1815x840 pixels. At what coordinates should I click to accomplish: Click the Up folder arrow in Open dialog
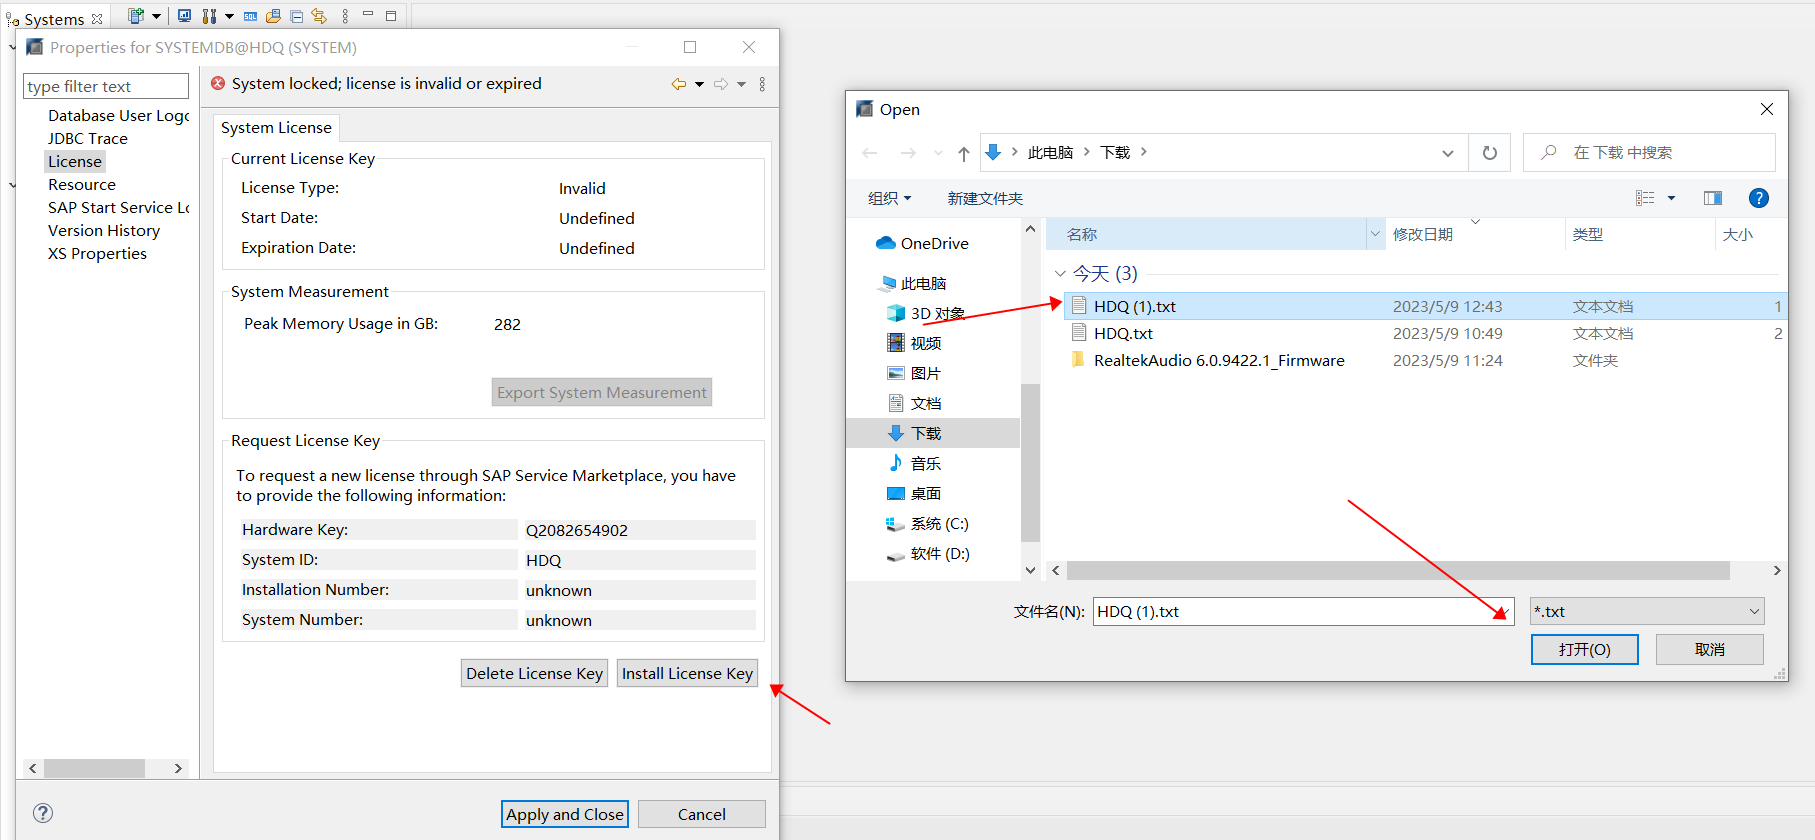tap(963, 153)
